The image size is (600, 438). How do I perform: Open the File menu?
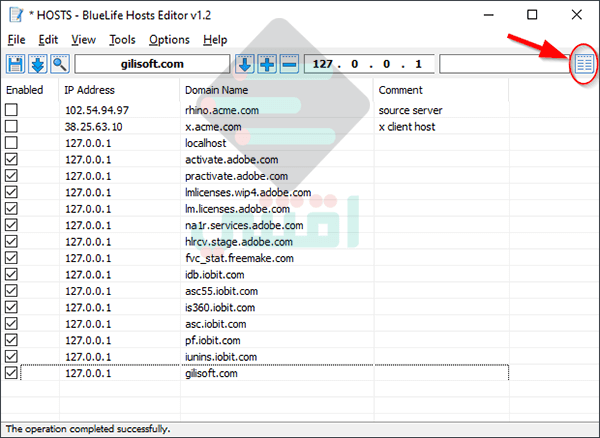coord(16,40)
